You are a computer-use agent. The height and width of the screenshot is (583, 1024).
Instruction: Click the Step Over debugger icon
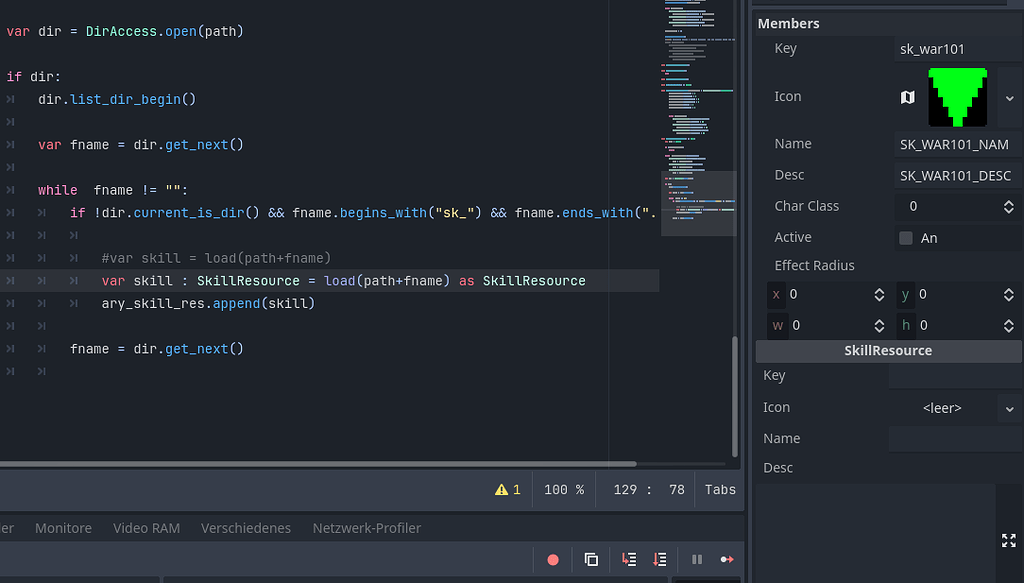click(x=659, y=559)
